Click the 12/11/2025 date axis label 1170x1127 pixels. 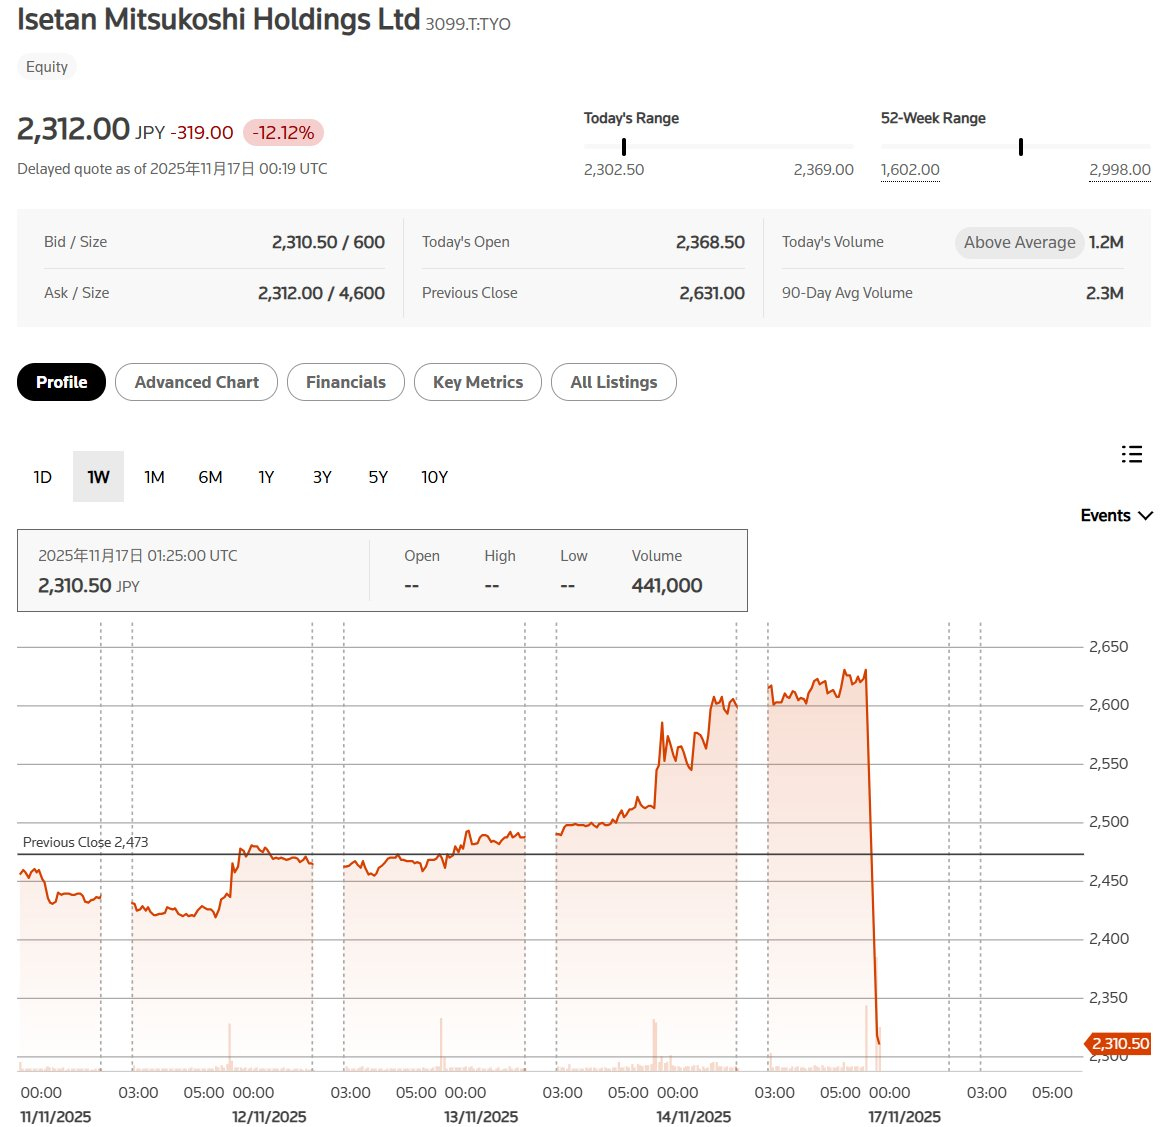(x=269, y=1117)
